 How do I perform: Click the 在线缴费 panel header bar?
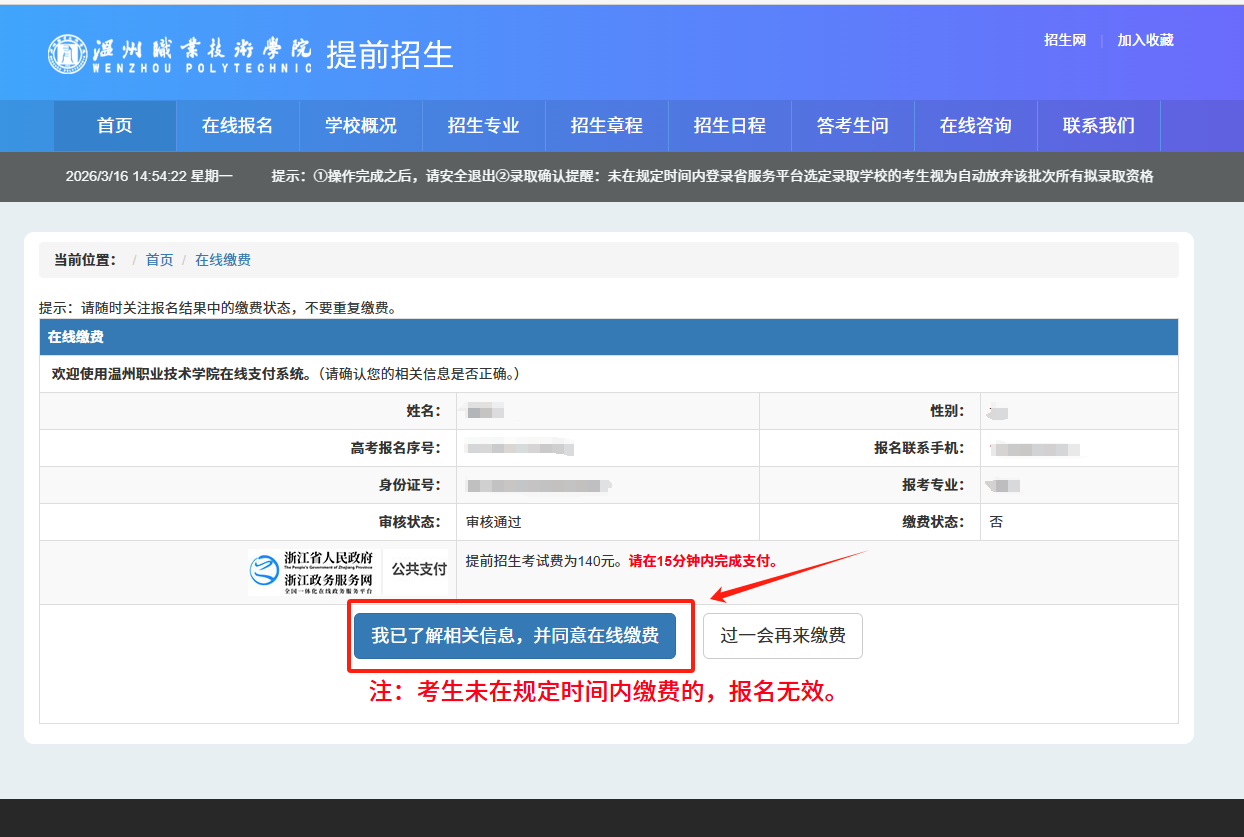(608, 337)
